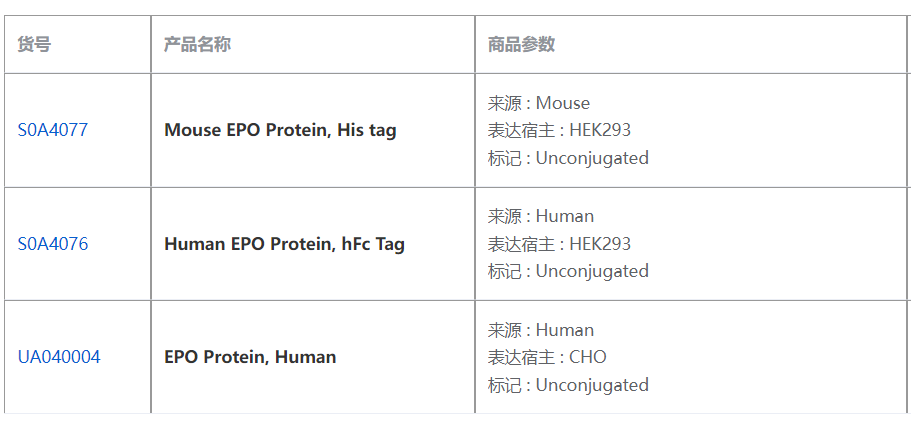Click the 货号 column header

point(34,44)
